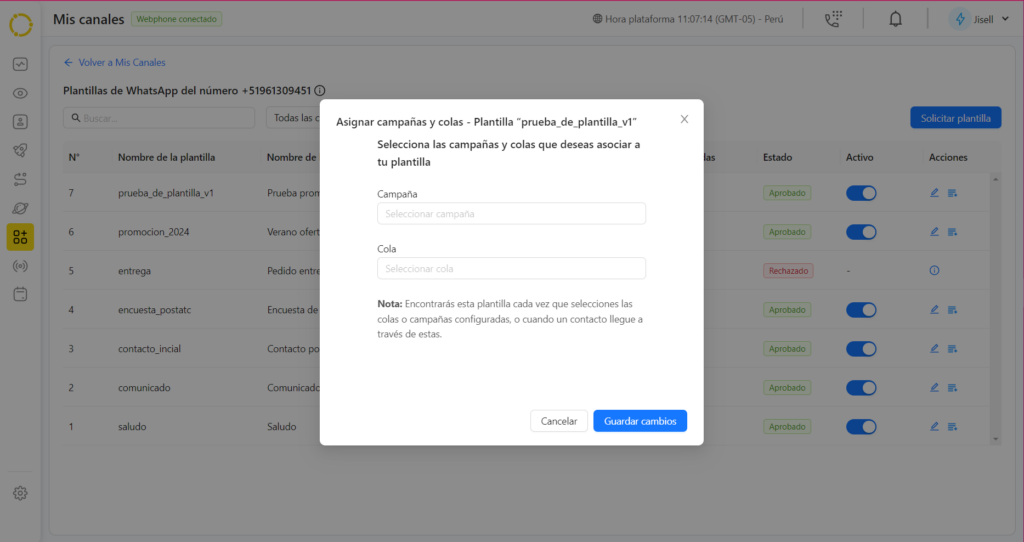Click the Buscar template search field
Viewport: 1024px width, 542px height.
click(x=159, y=118)
